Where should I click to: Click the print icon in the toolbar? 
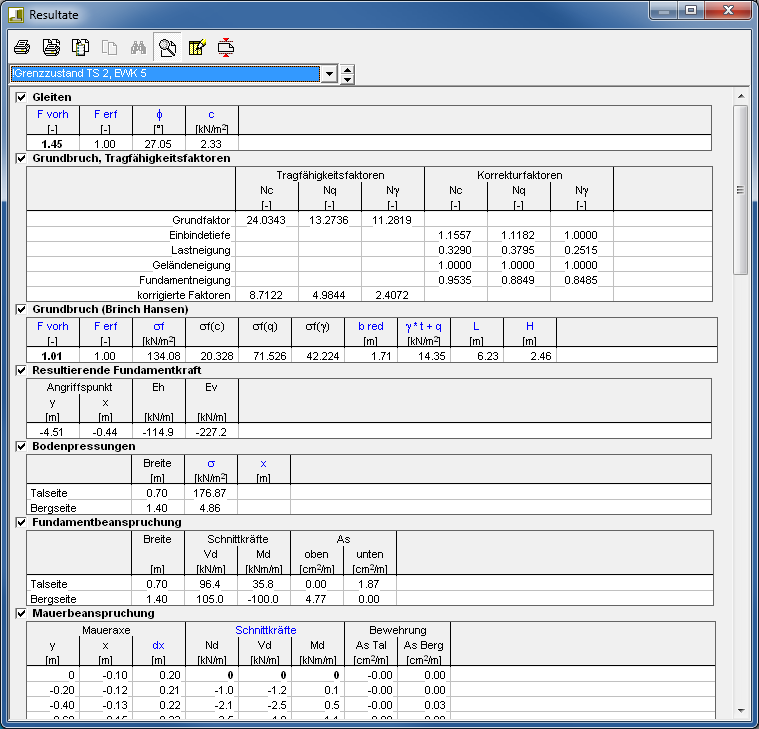(22, 47)
